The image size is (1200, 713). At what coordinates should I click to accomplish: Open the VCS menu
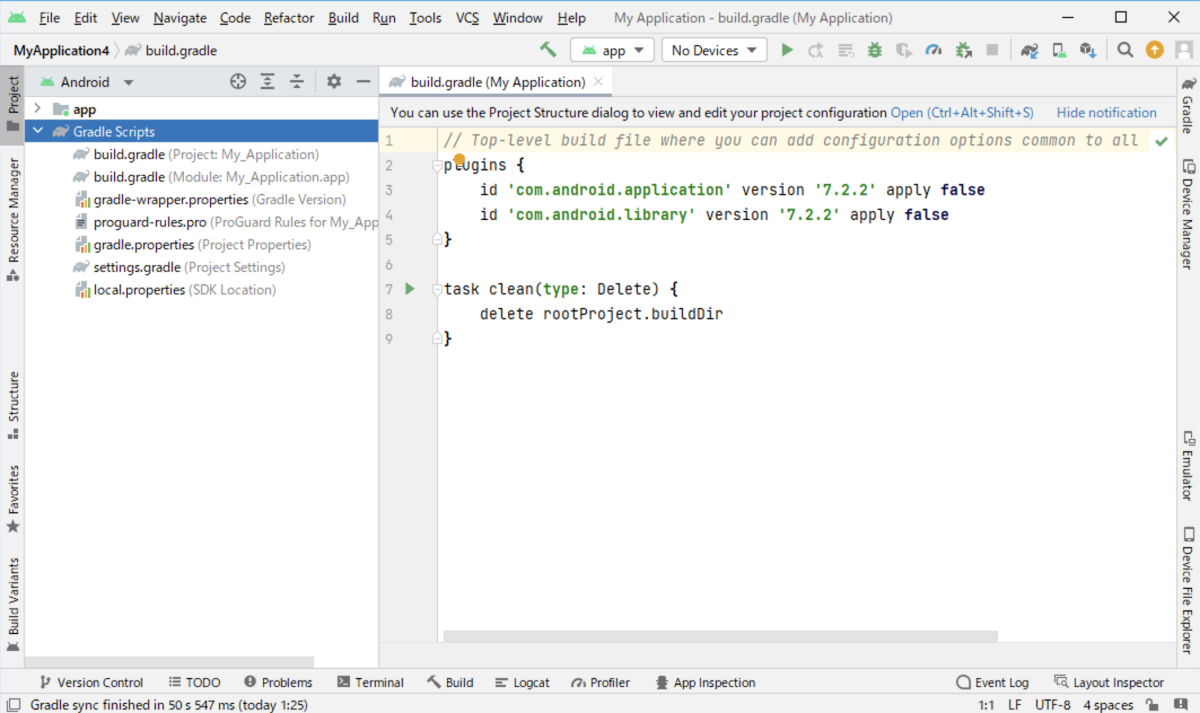click(467, 18)
